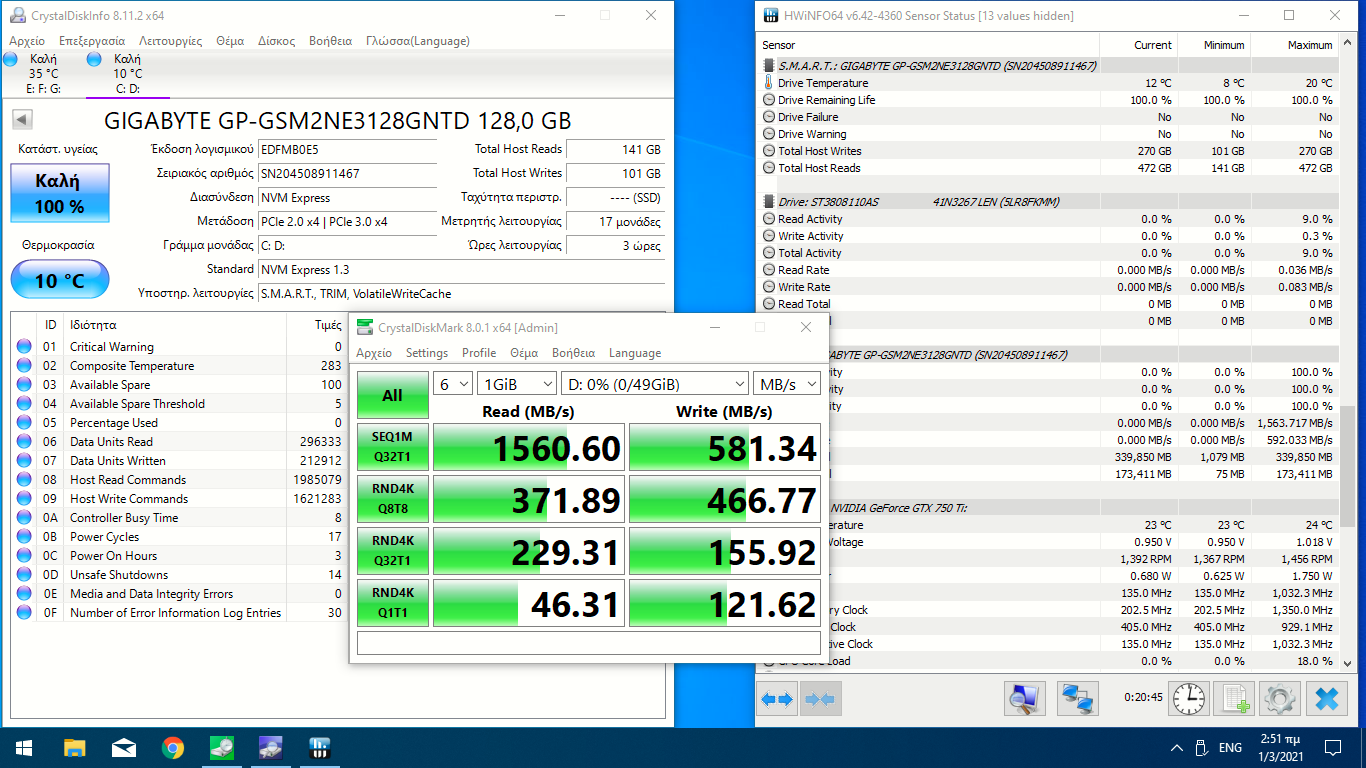Select the C: D: disk status orb
Viewport: 1366px width, 768px height.
point(95,59)
